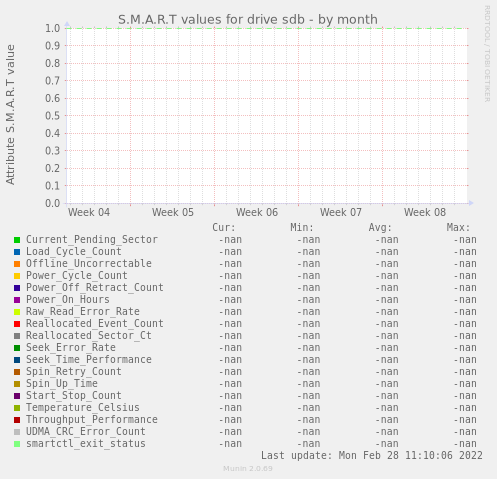Screen dimensions: 497x479
Task: Click the Temperature_Celsius swatch
Action: point(17,408)
